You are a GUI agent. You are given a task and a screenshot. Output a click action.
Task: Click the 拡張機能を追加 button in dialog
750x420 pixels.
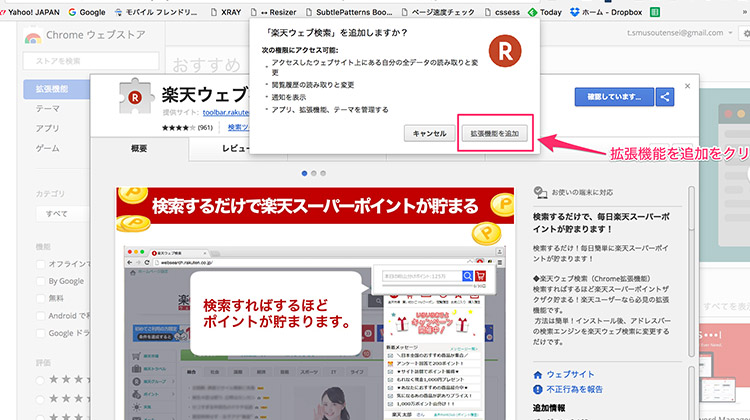point(495,133)
